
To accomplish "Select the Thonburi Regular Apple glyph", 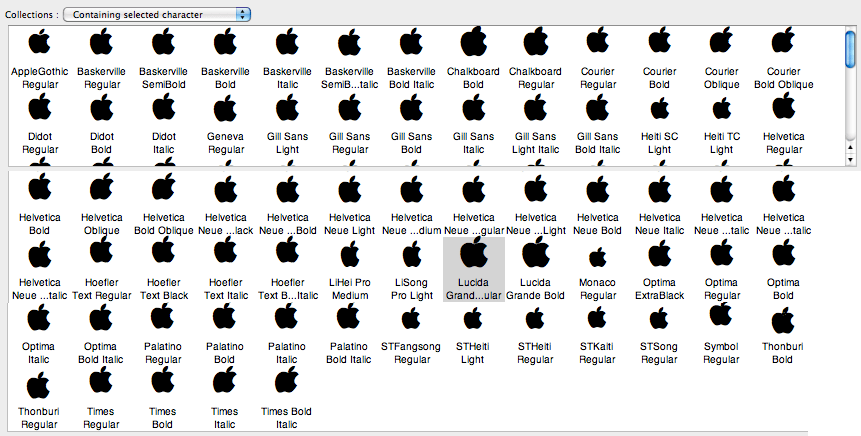I will click(x=38, y=385).
